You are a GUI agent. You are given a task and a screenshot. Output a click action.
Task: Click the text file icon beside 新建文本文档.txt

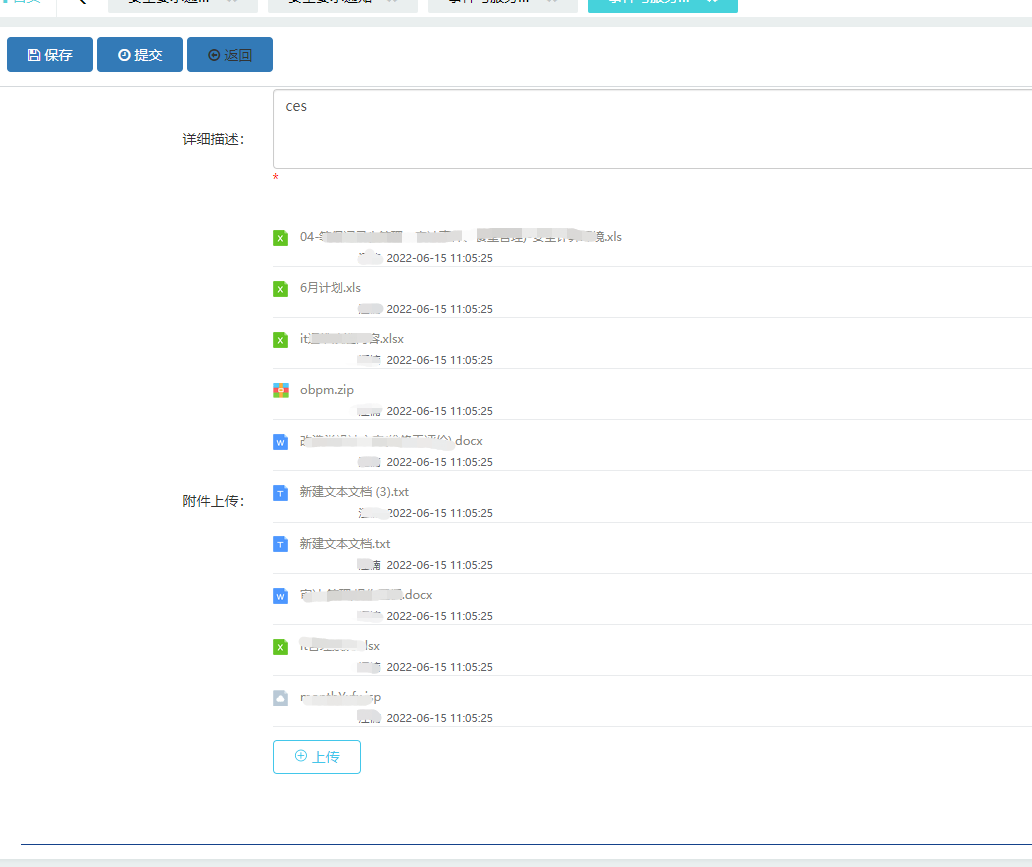(280, 544)
